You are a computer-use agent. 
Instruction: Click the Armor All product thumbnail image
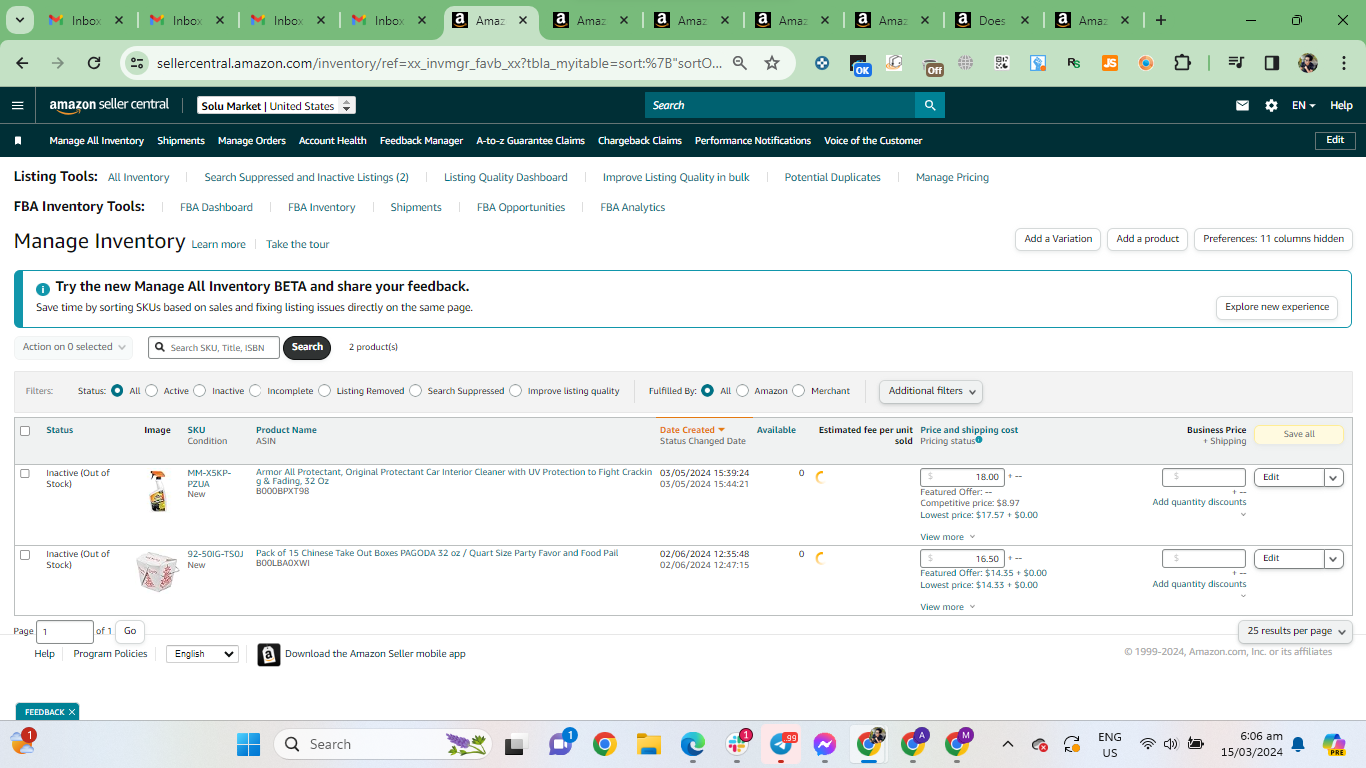coord(157,491)
